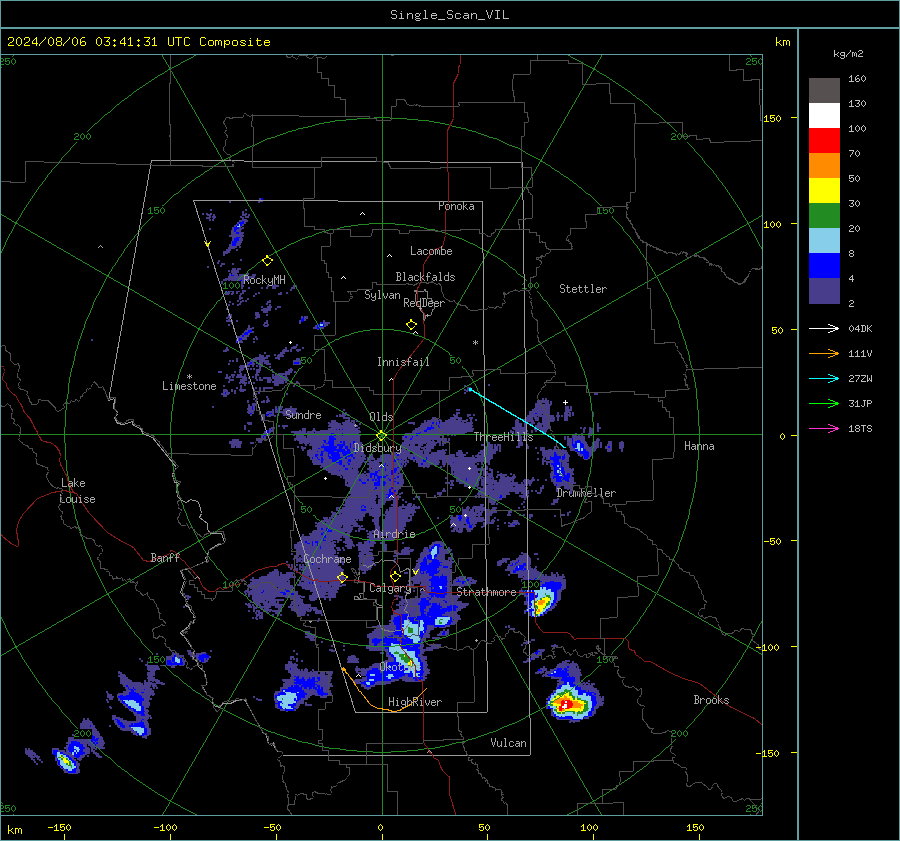This screenshot has width=900, height=841.
Task: Click the light blue 8-20 color swatch
Action: coord(824,241)
